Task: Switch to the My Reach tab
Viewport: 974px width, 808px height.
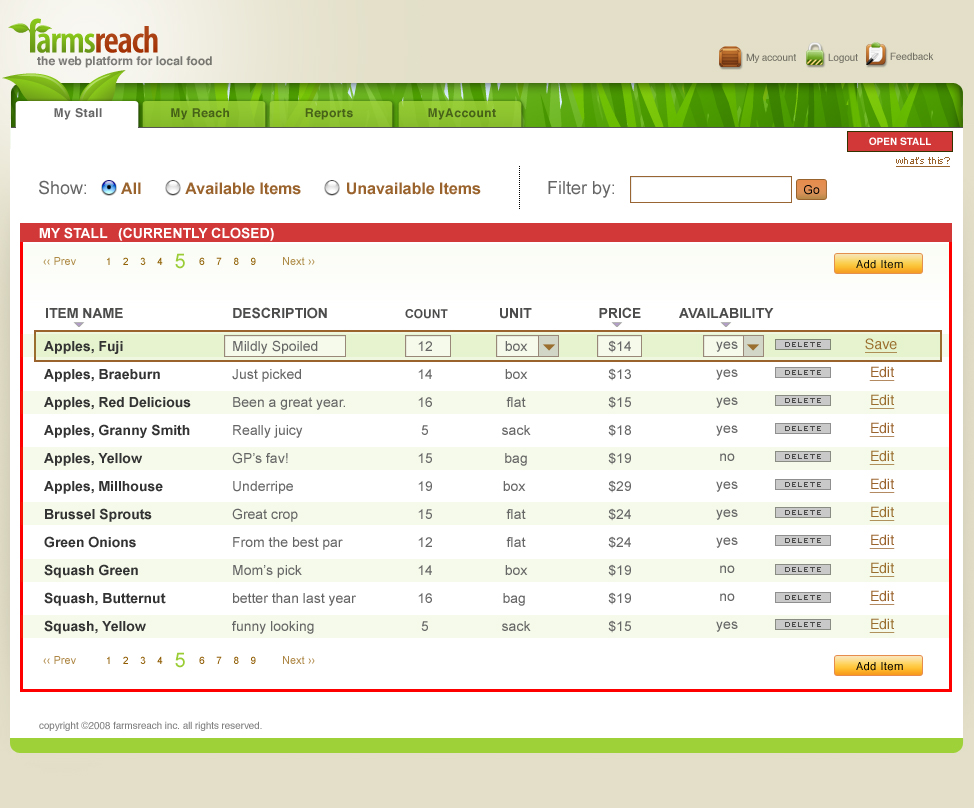Action: [200, 114]
